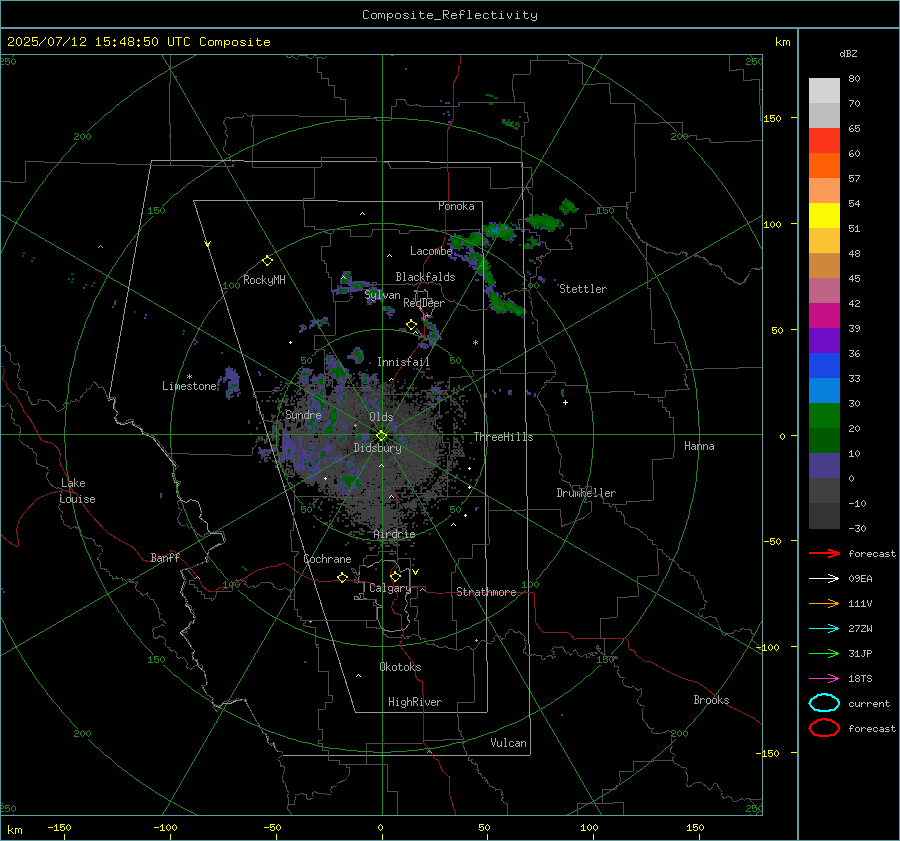Select the ThreeHills map label

(x=503, y=437)
